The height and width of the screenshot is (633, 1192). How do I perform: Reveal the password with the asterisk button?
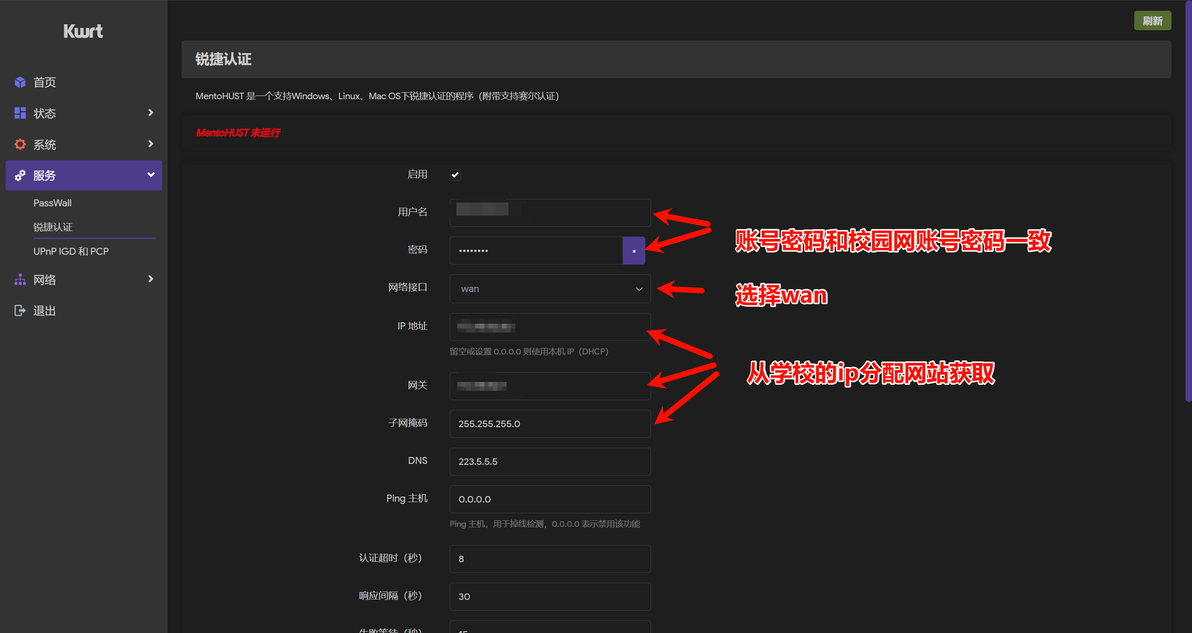coord(634,251)
